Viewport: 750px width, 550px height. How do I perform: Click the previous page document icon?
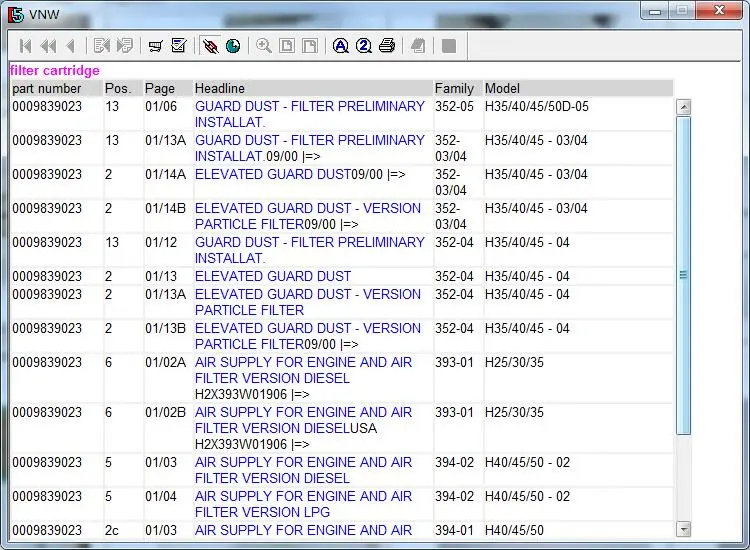pos(102,46)
